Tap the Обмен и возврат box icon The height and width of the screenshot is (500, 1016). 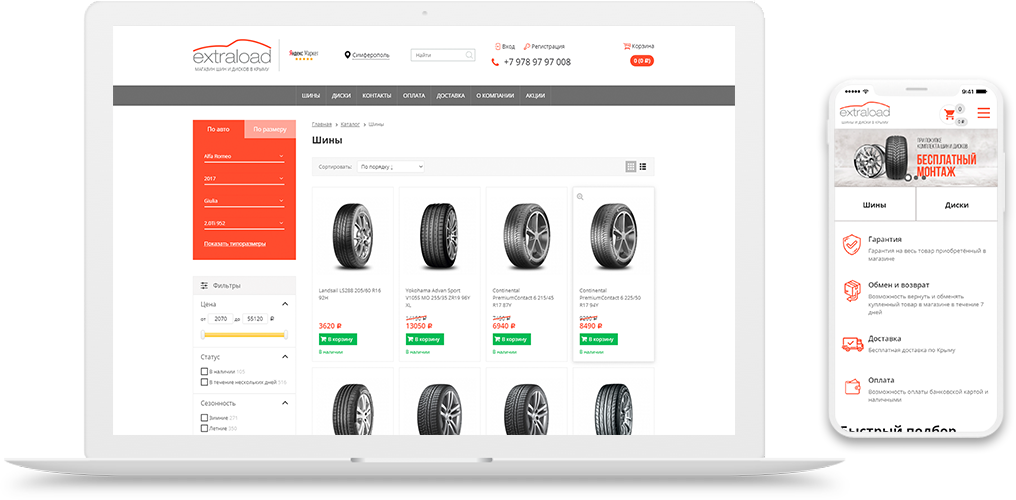tap(851, 291)
